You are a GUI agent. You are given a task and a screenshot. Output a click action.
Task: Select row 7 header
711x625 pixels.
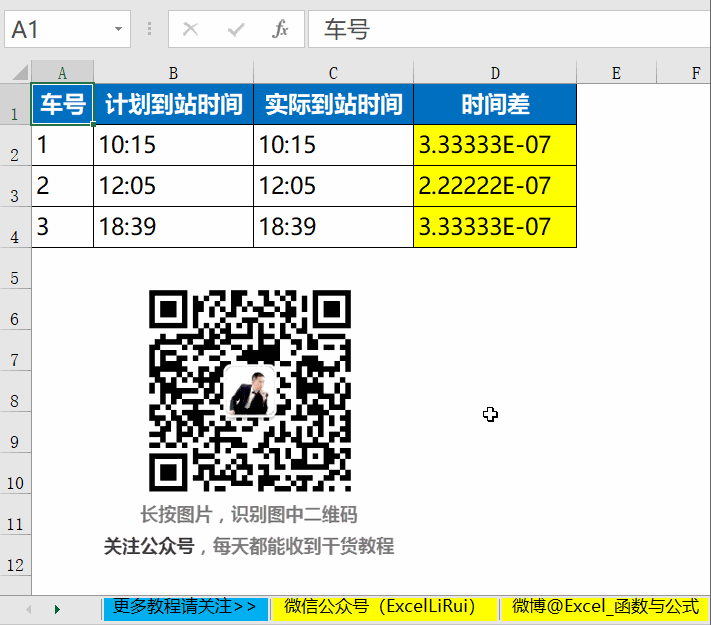15,350
